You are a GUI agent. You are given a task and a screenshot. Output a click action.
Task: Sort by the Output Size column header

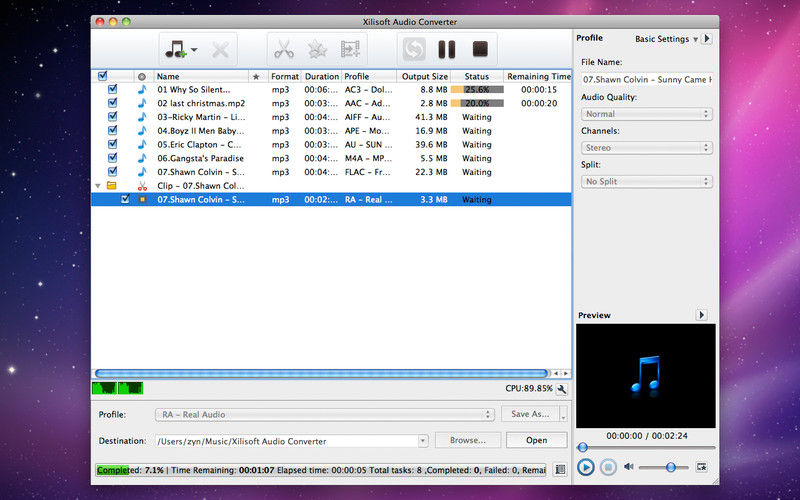point(423,76)
